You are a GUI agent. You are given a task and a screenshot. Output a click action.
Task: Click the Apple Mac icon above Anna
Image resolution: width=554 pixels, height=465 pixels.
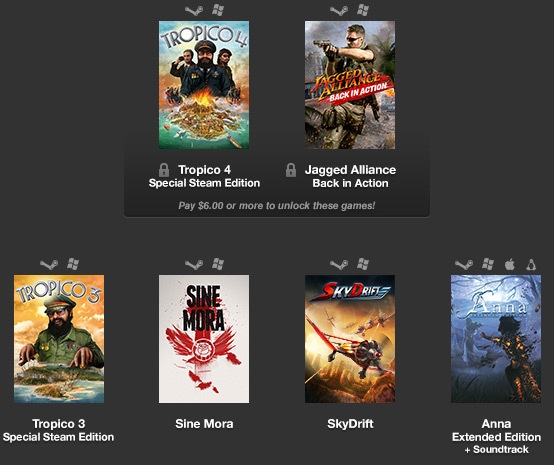[x=509, y=264]
